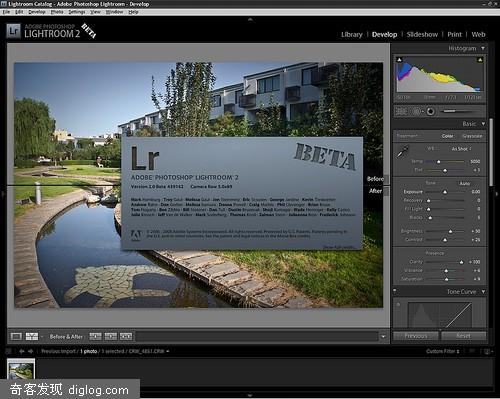Copy Before settings to After icon
The height and width of the screenshot is (399, 500).
click(x=95, y=336)
